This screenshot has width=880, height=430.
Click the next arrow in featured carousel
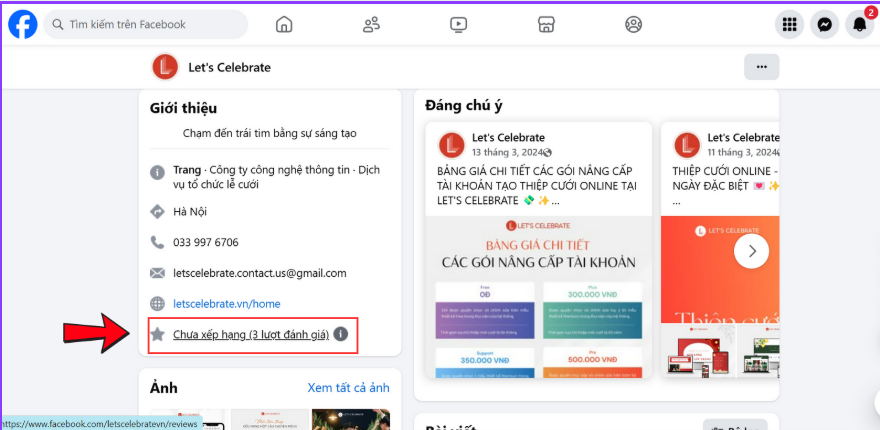click(752, 251)
